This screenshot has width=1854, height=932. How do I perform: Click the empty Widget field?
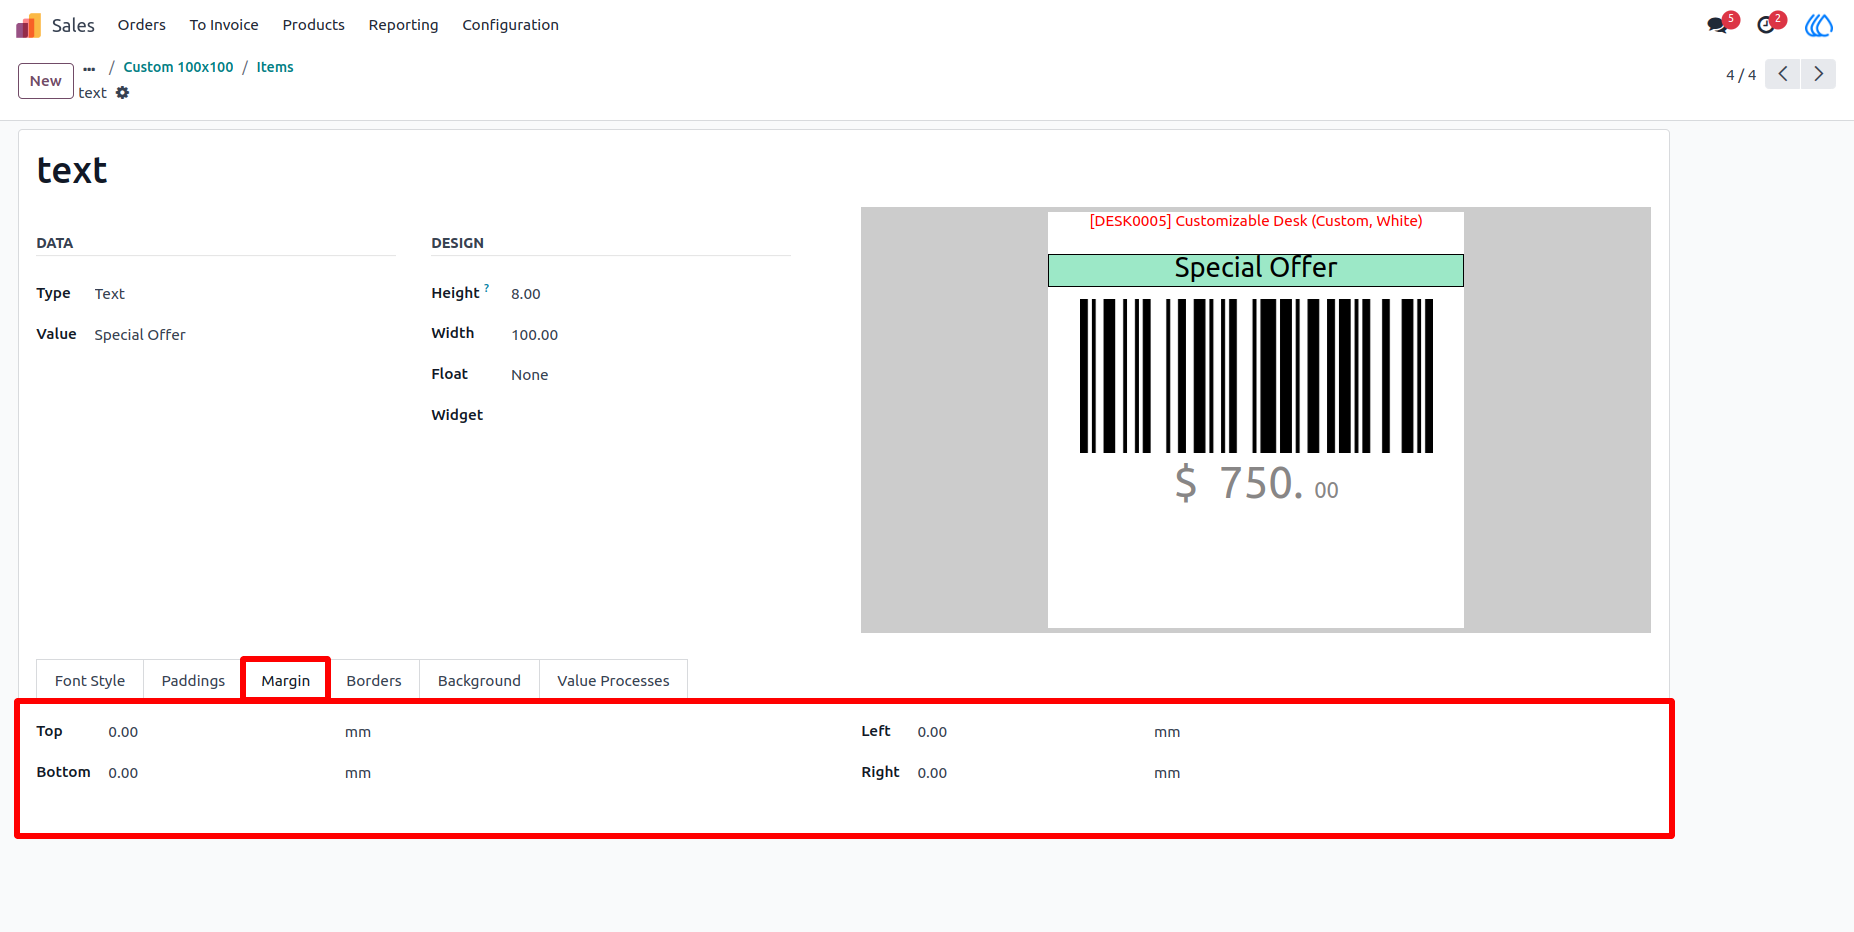click(x=650, y=415)
